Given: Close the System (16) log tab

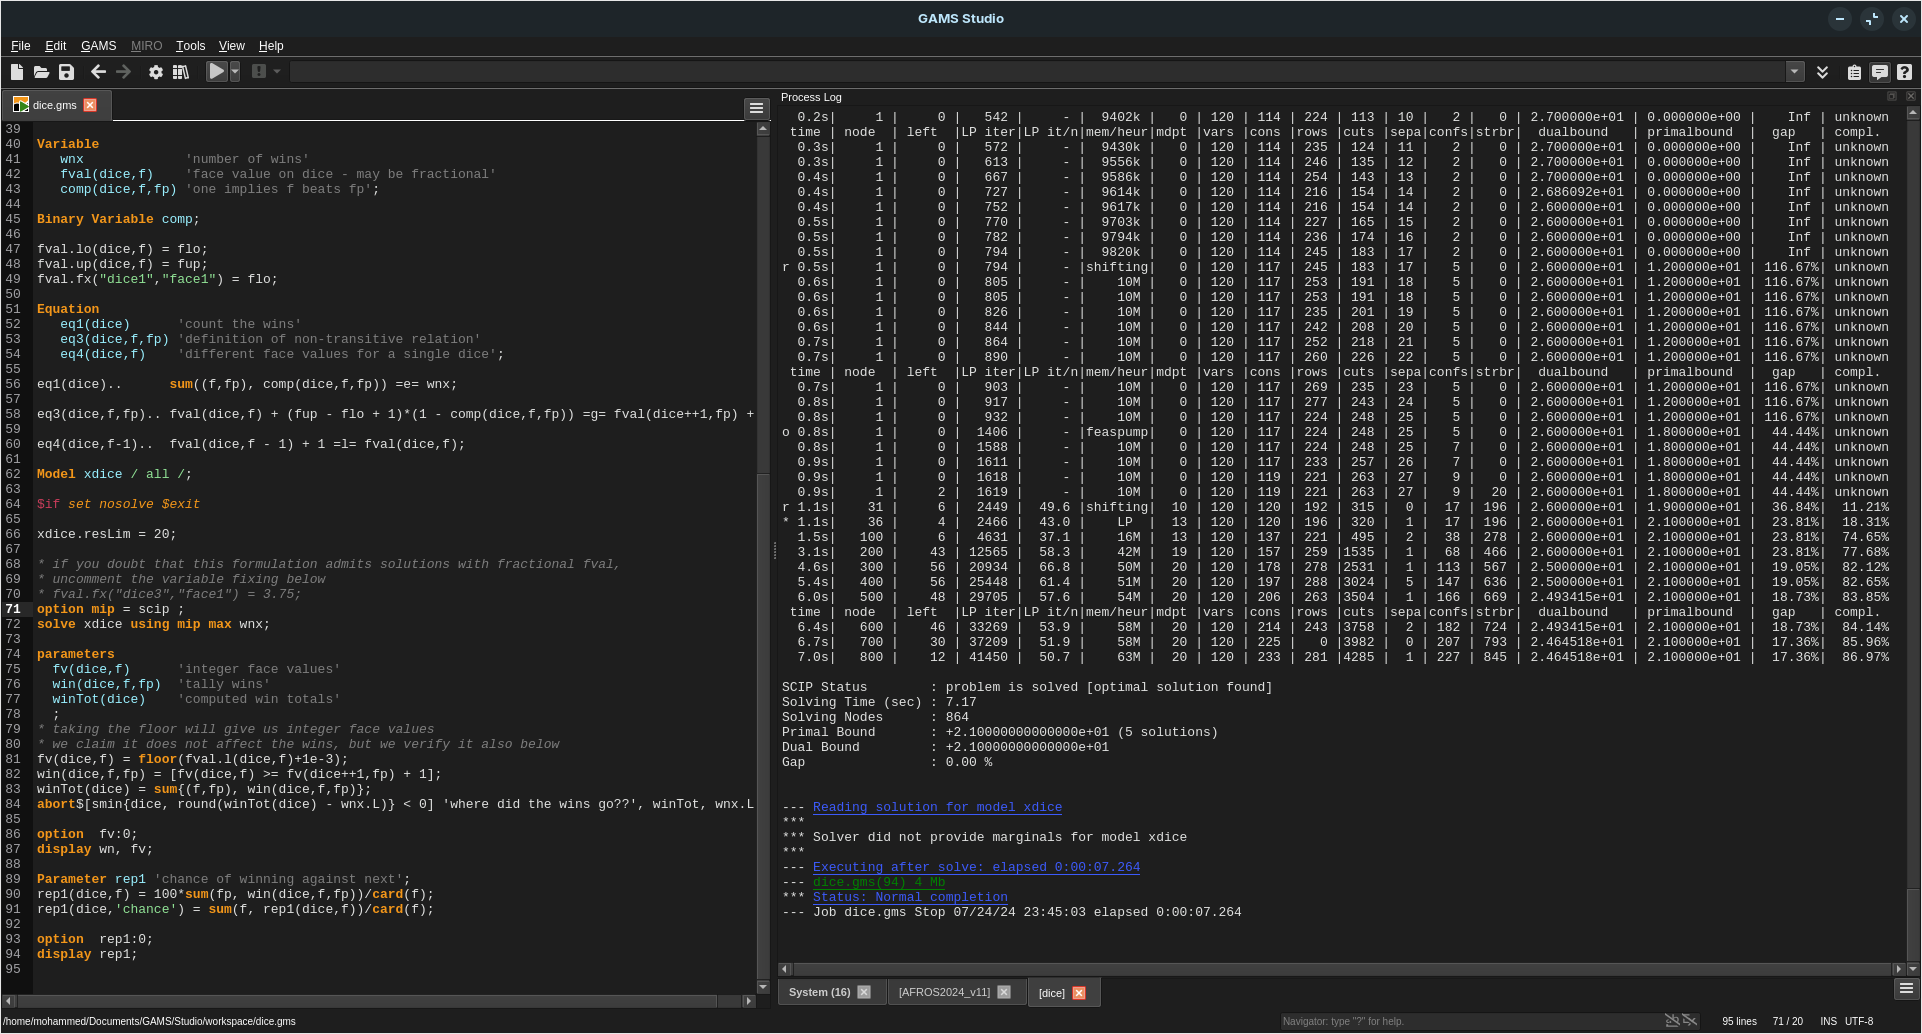Looking at the screenshot, I should coord(864,993).
